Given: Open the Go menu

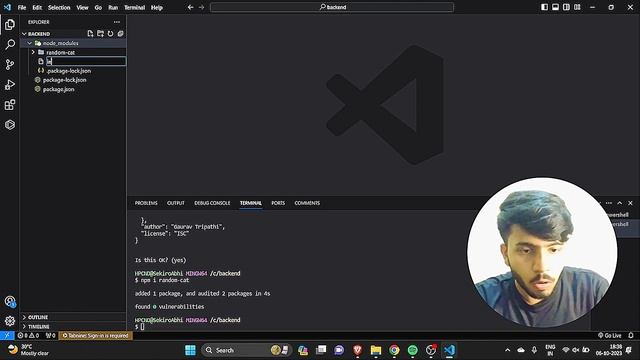Looking at the screenshot, I should [x=98, y=7].
